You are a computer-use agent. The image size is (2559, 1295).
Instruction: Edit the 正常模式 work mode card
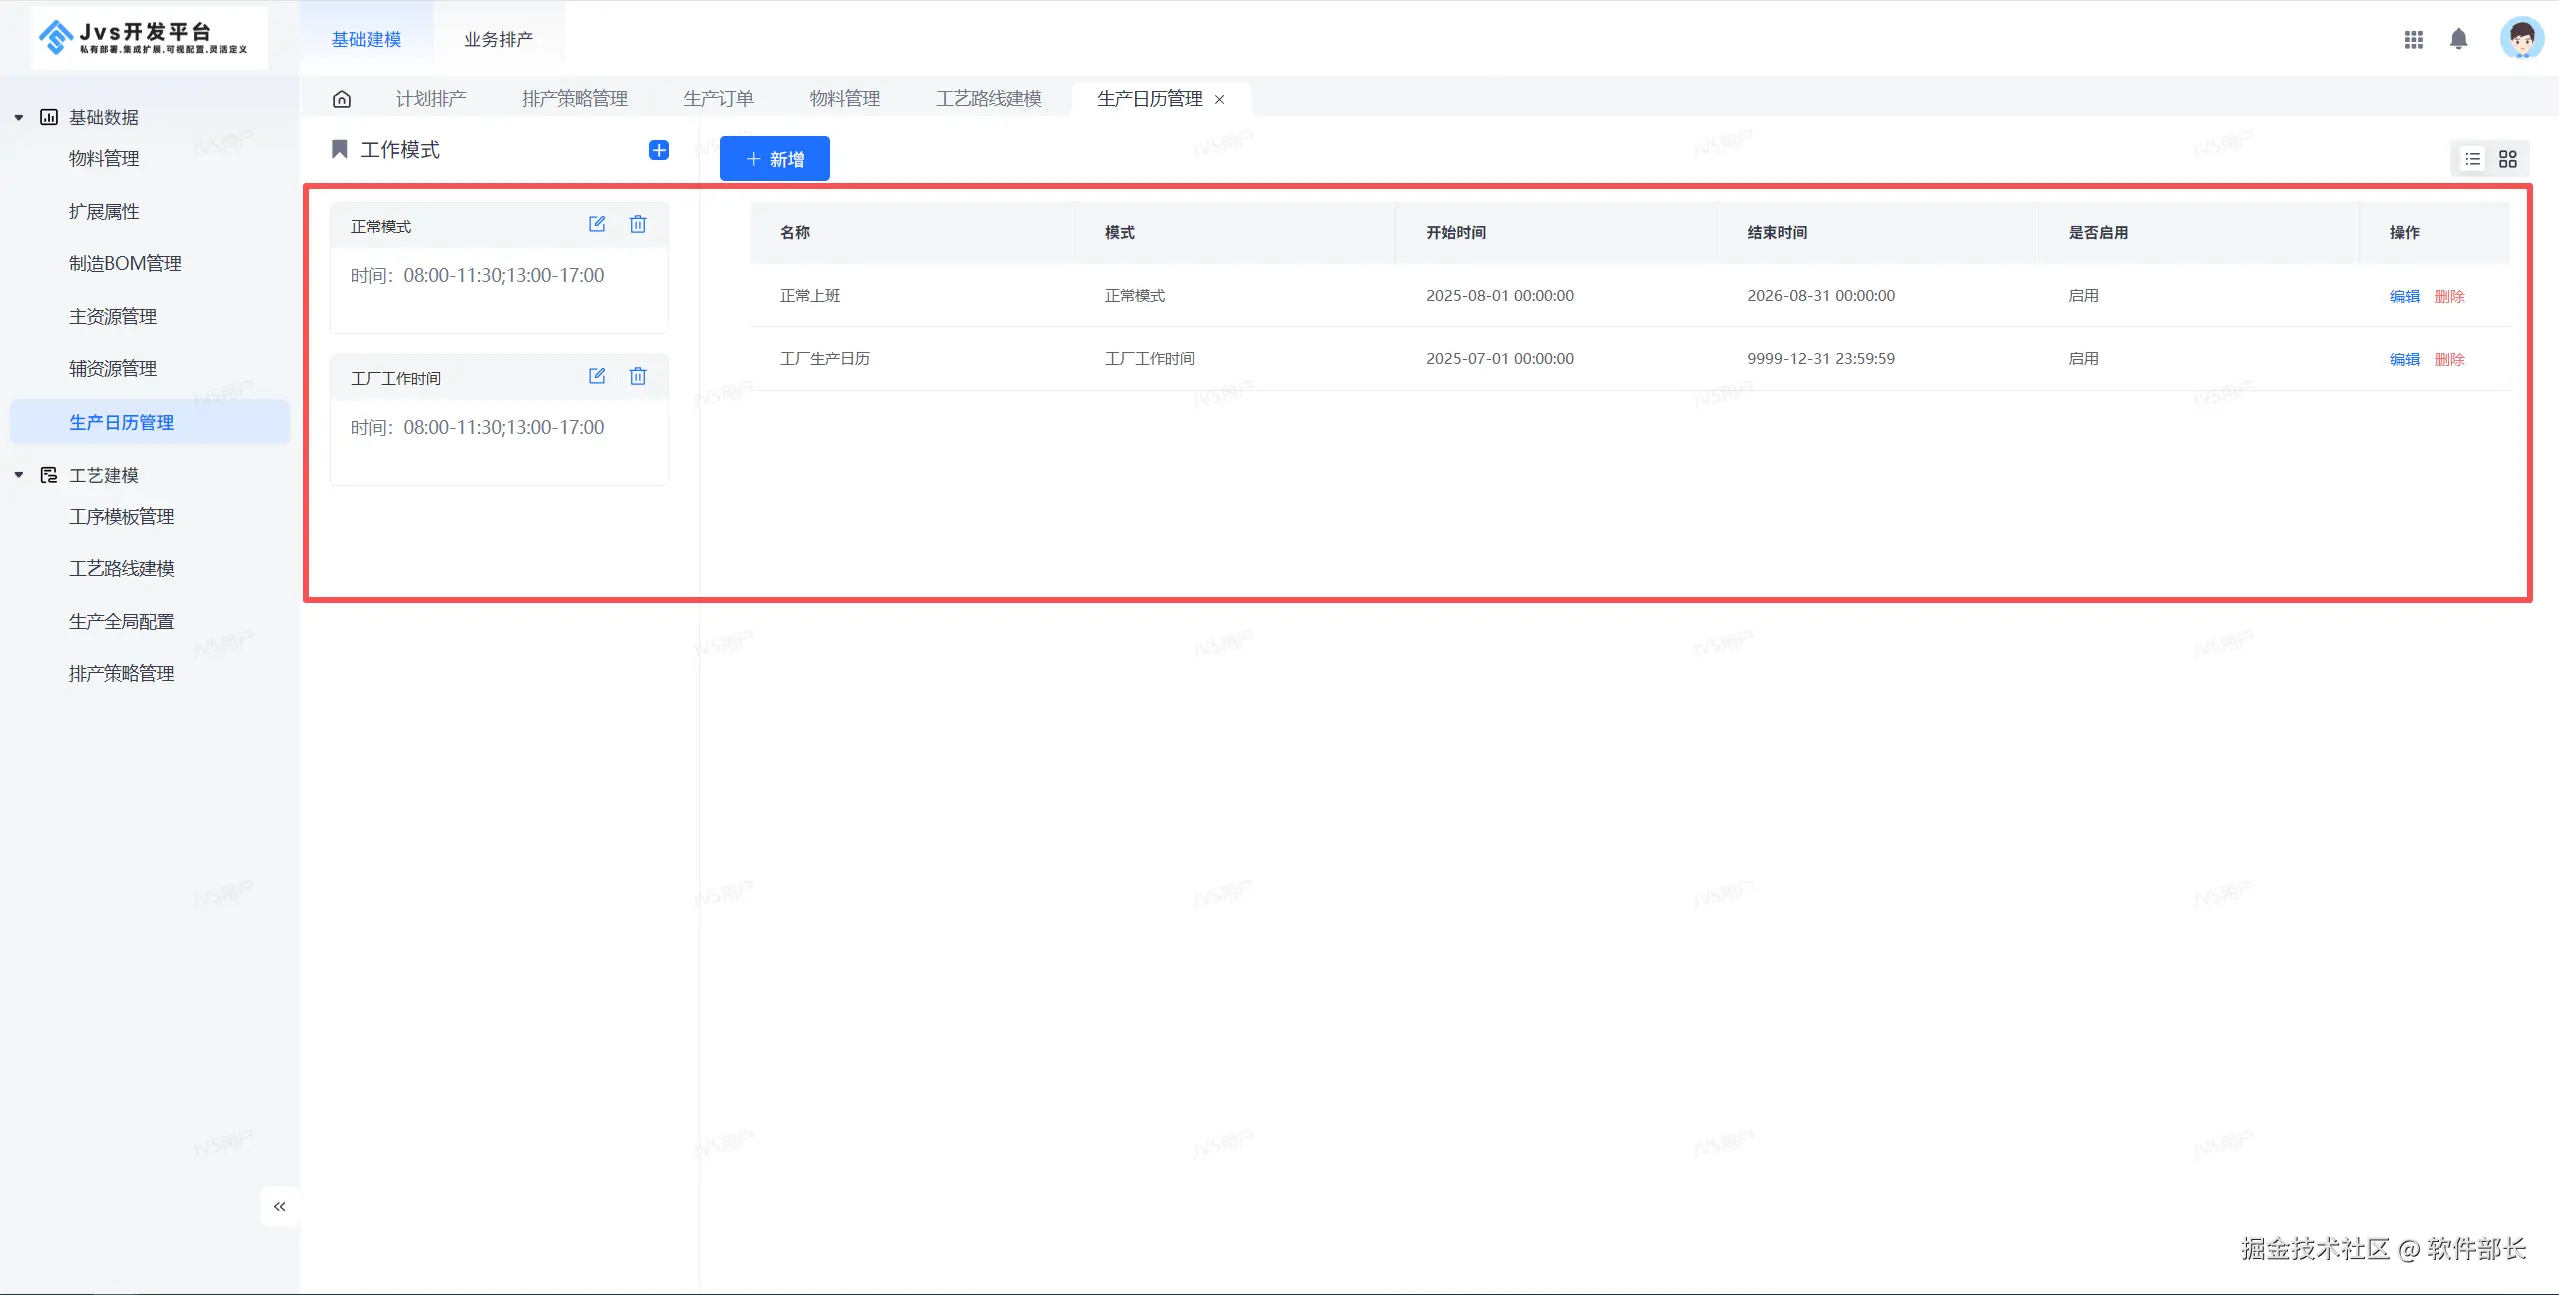coord(597,224)
